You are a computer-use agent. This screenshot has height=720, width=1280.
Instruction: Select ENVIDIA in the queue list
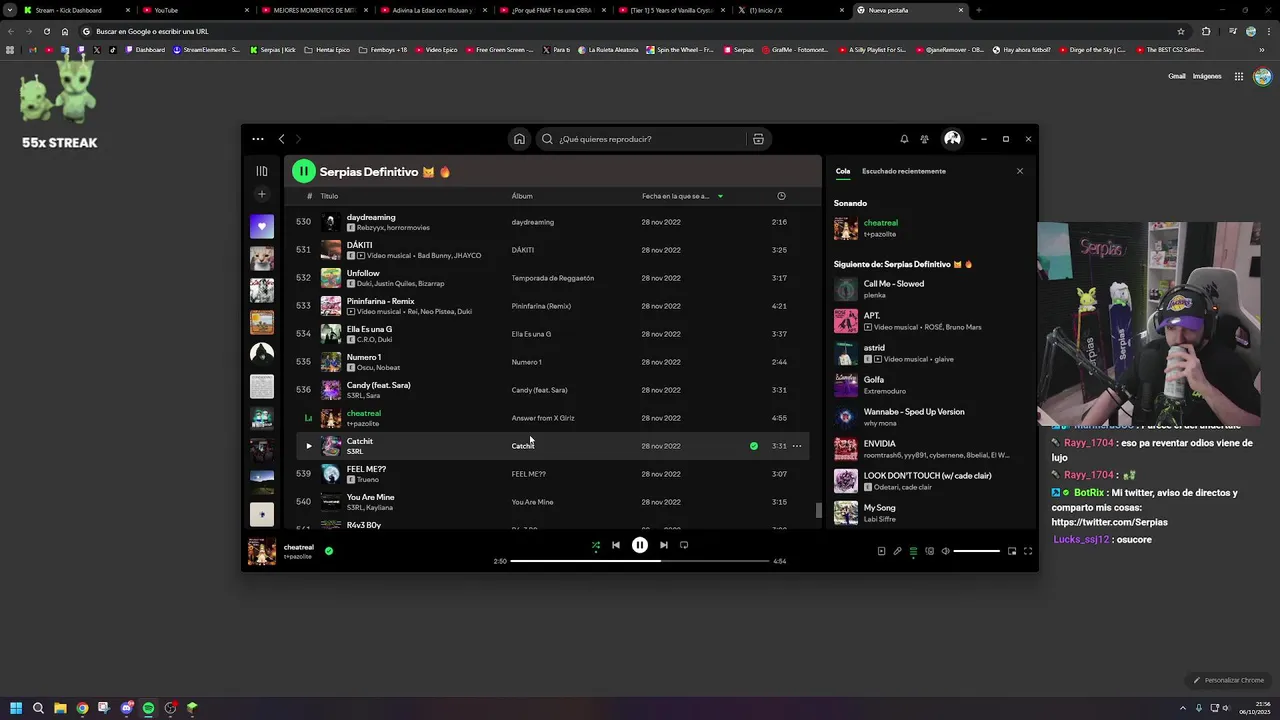coord(929,449)
